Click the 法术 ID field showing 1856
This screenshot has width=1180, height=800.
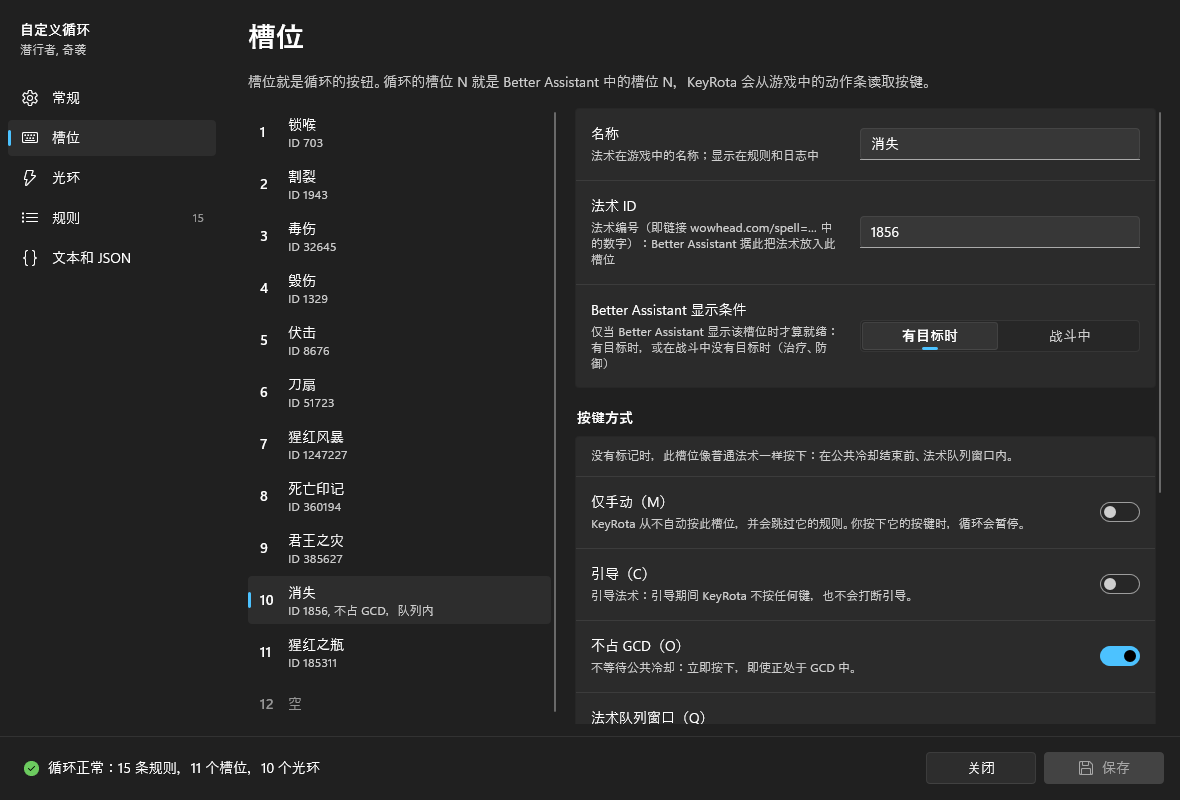pos(999,232)
